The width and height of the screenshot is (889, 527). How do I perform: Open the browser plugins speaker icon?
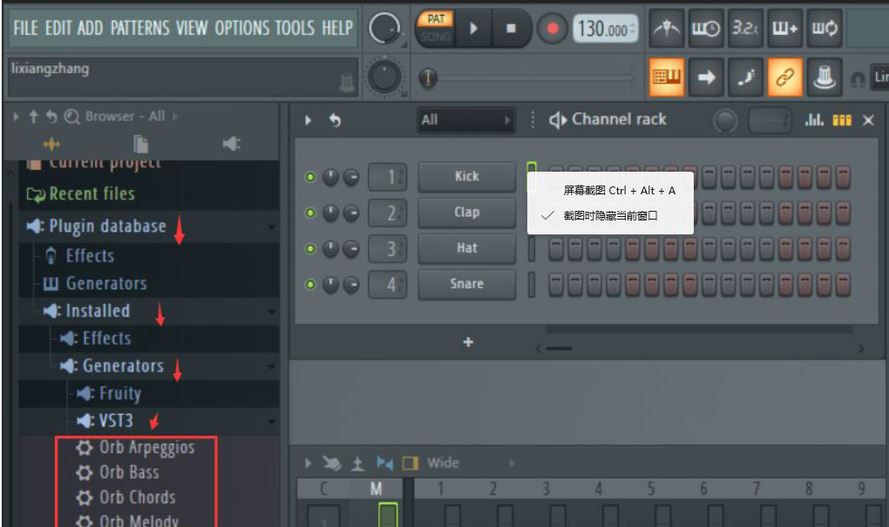(x=231, y=144)
